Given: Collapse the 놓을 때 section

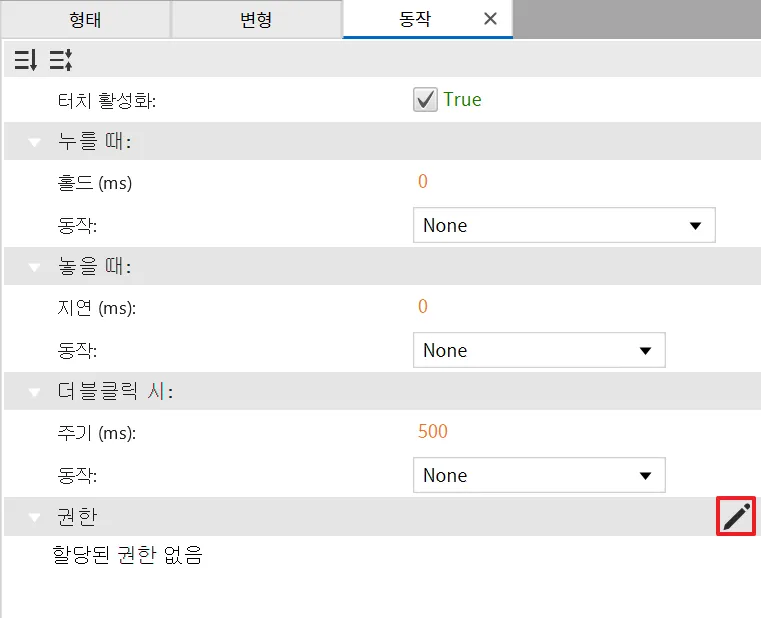Looking at the screenshot, I should click(35, 268).
